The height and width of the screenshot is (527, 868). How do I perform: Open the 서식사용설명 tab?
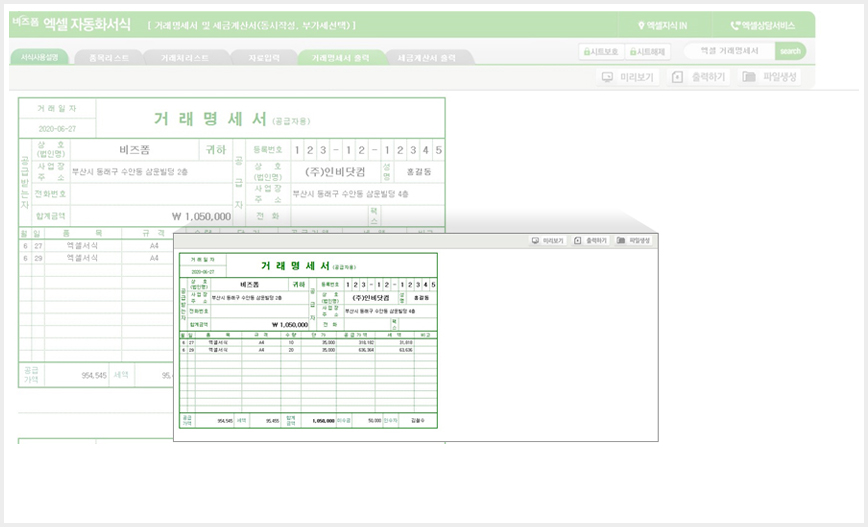[x=39, y=57]
